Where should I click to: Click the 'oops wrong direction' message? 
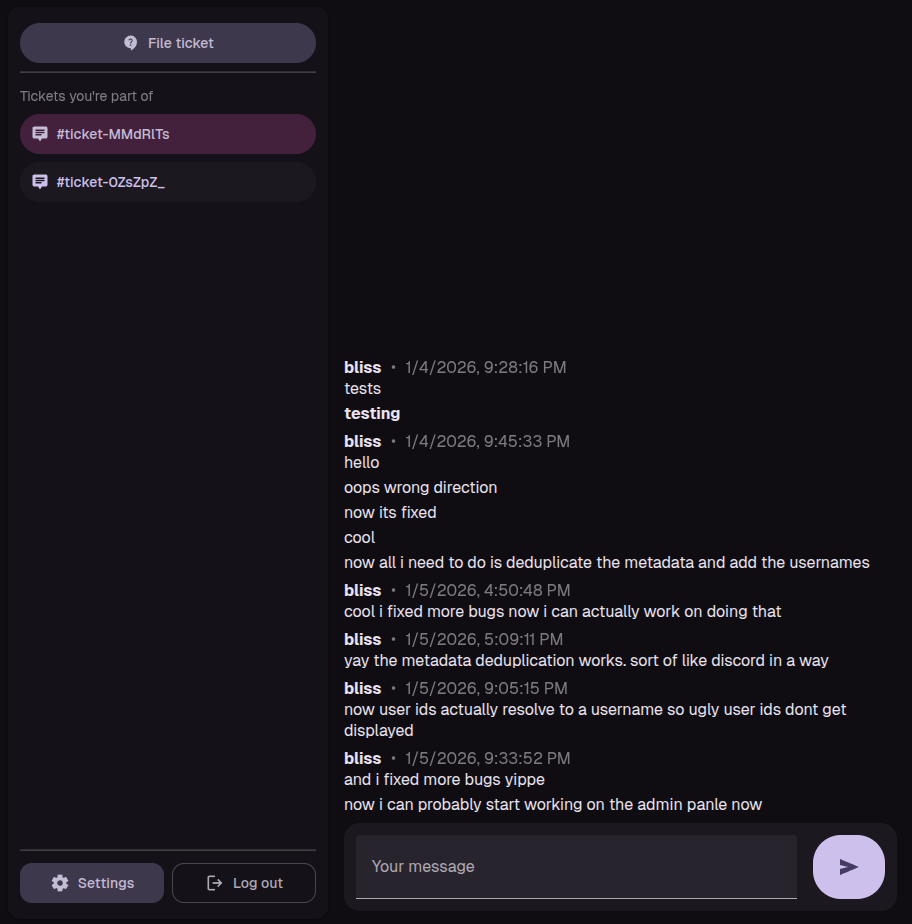(x=420, y=487)
